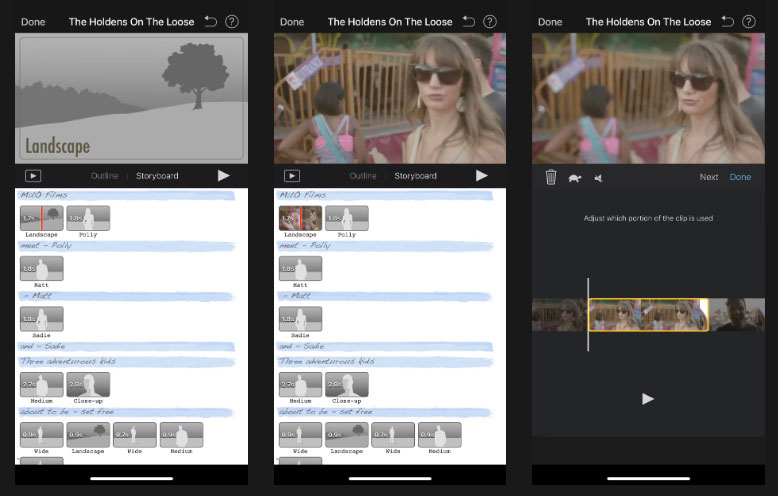Select the Close-up placeholder in the left storyboard
The width and height of the screenshot is (778, 496).
[x=88, y=384]
